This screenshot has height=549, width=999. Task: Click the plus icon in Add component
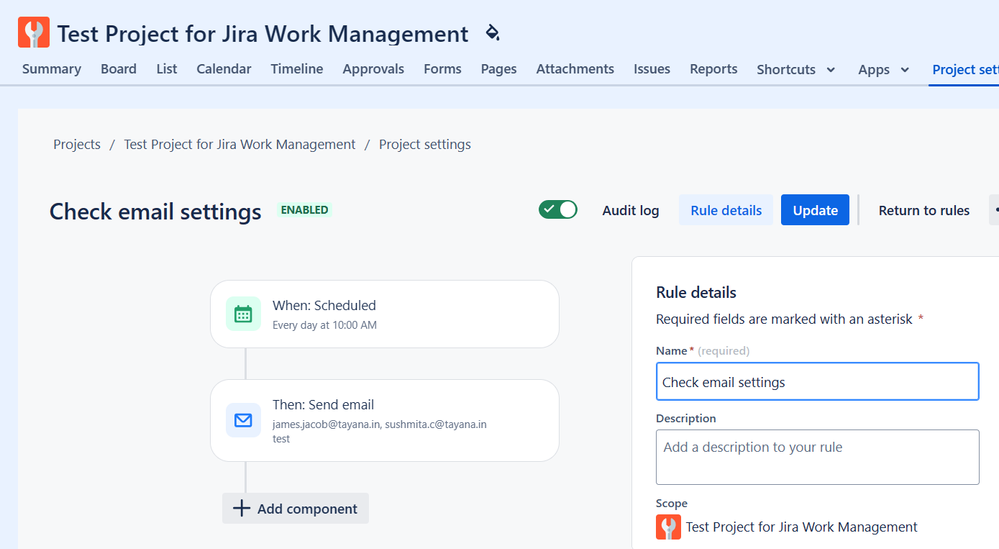click(x=241, y=508)
